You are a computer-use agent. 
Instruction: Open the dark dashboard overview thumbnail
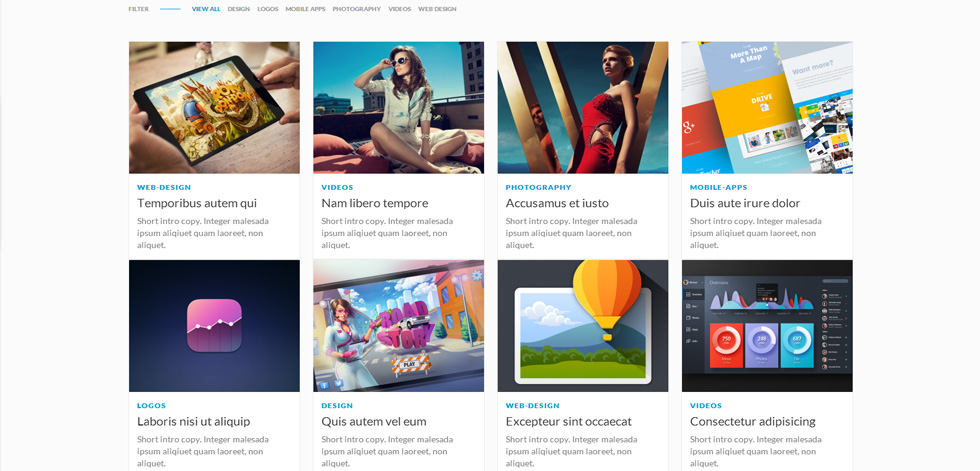pos(767,326)
